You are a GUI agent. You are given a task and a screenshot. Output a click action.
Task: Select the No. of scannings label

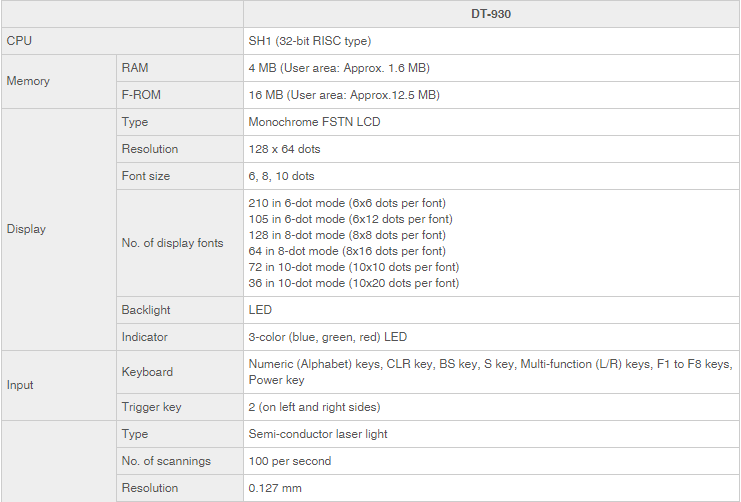point(165,461)
